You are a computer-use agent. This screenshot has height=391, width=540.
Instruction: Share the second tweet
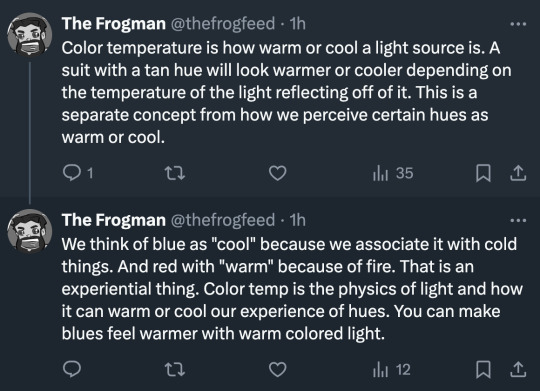pos(518,370)
